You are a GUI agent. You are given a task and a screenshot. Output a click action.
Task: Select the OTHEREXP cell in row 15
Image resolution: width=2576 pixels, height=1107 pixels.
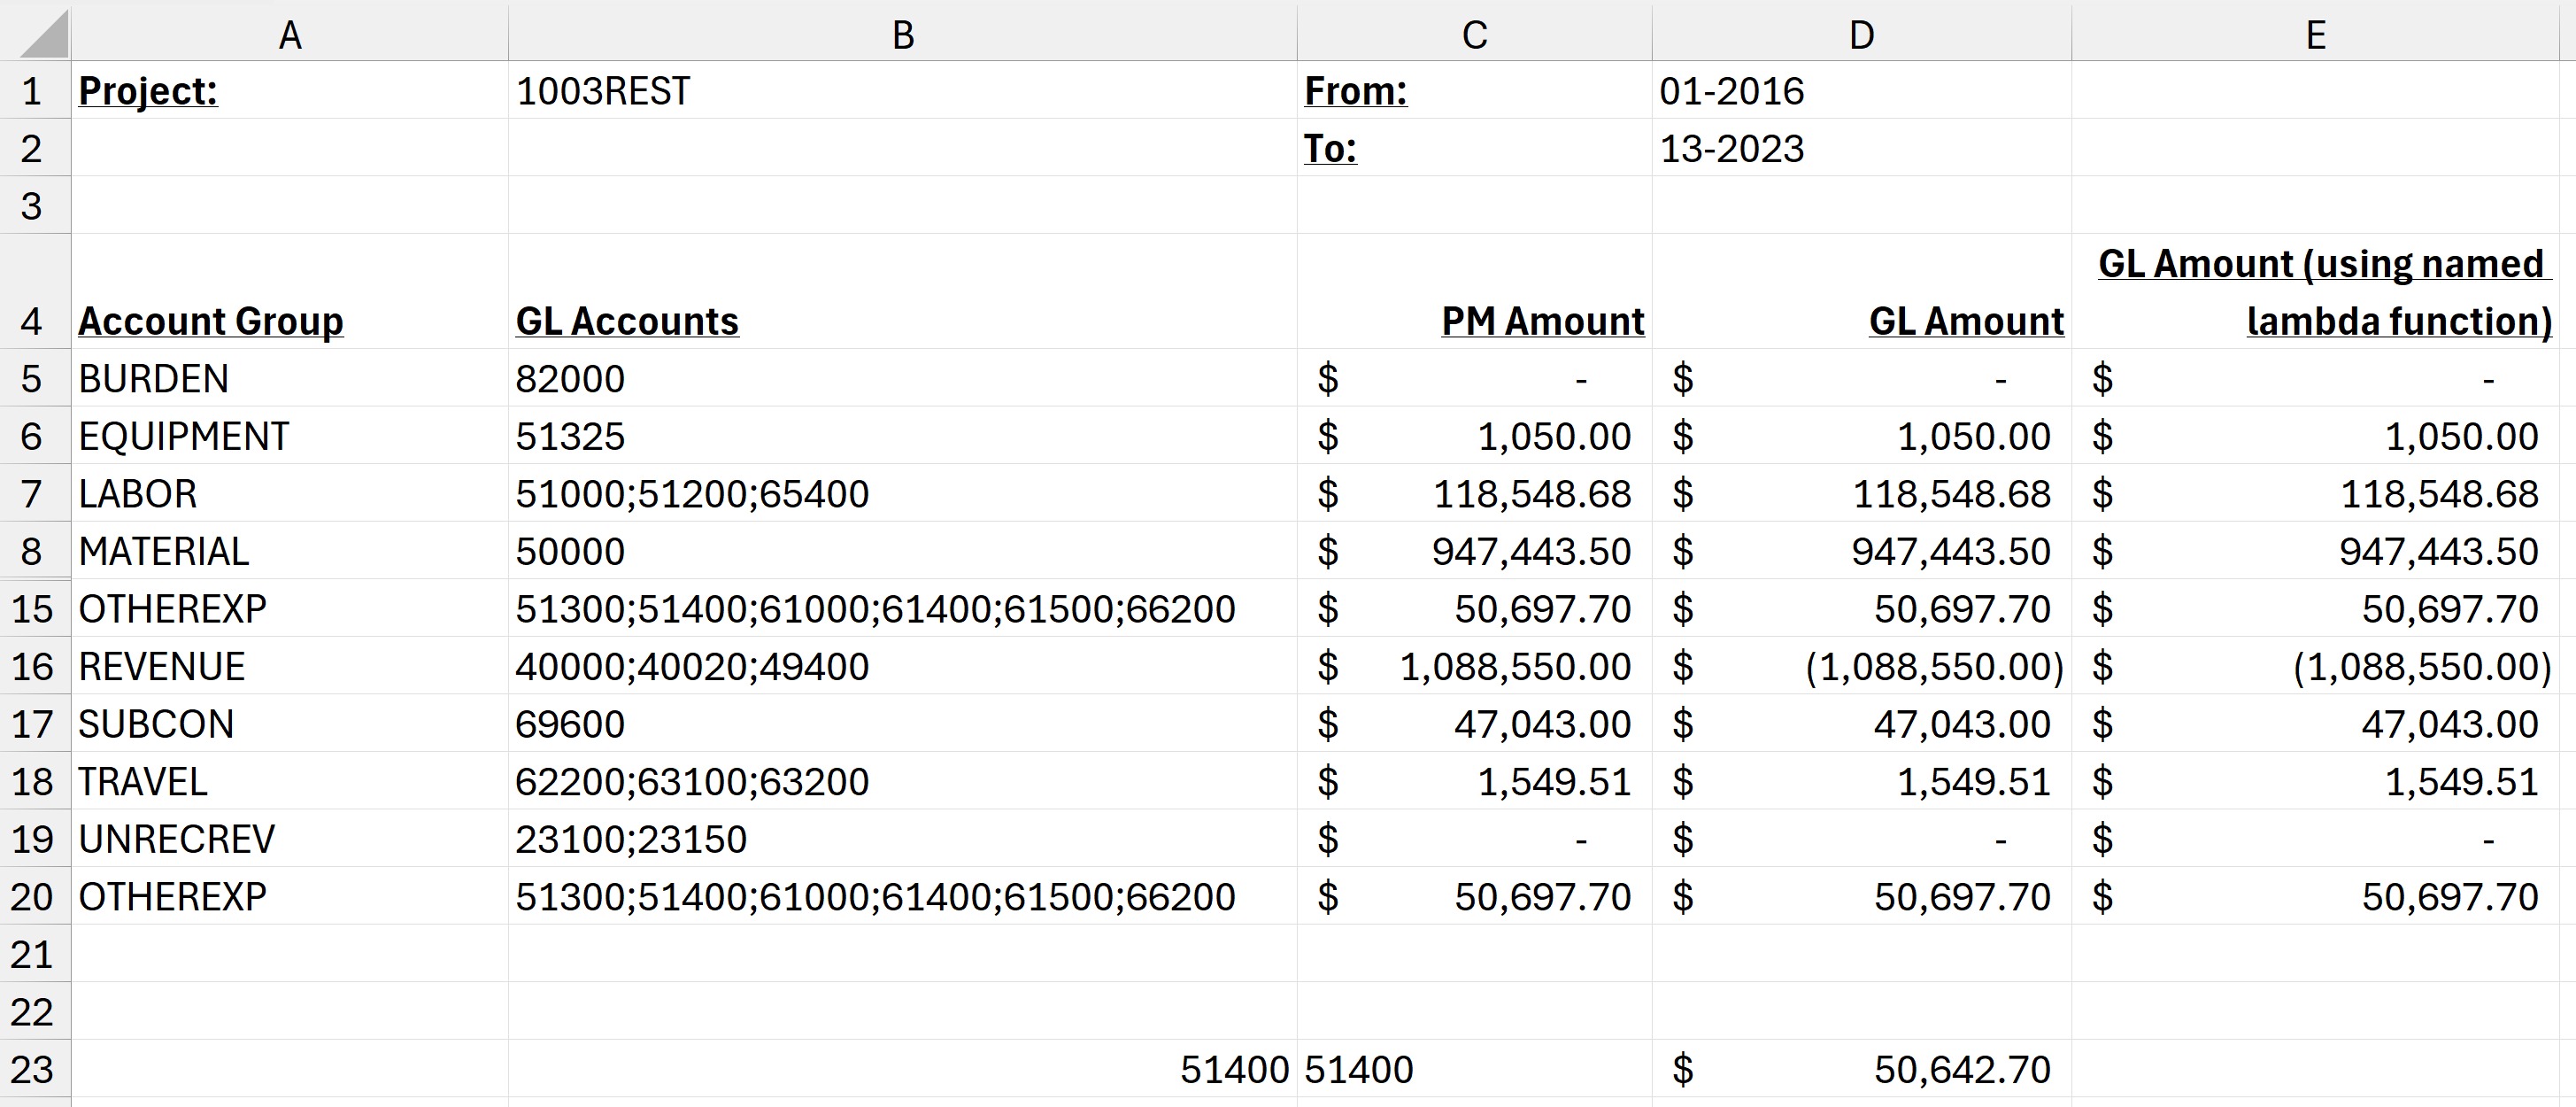tap(290, 608)
